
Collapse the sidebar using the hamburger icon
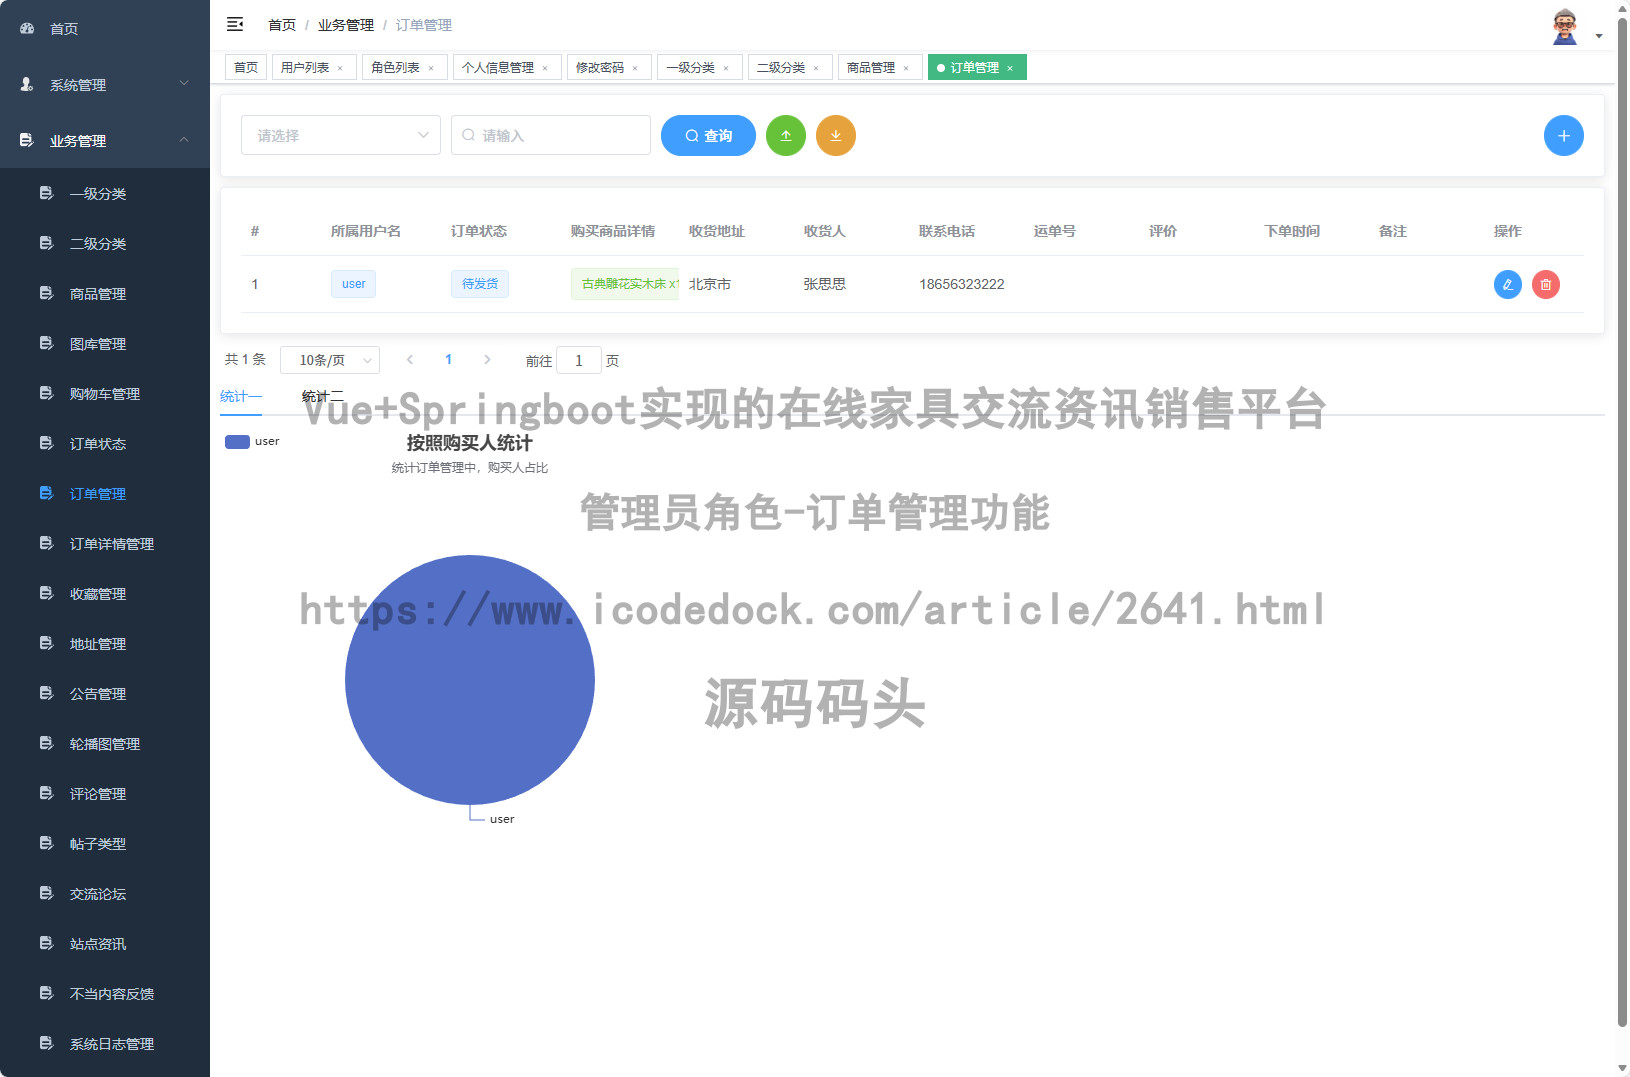point(235,24)
